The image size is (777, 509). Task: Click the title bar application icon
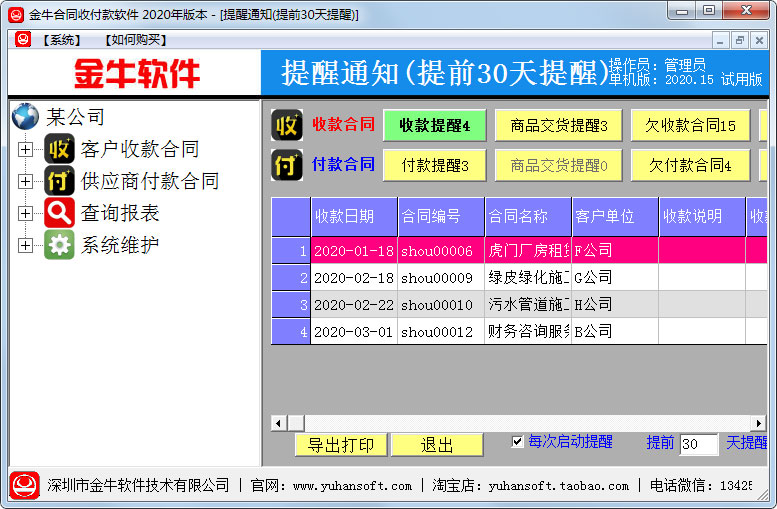coord(16,15)
